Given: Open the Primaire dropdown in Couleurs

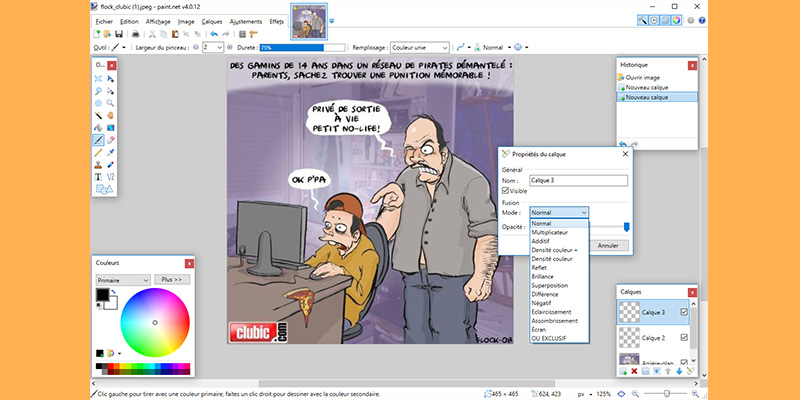Looking at the screenshot, I should (x=123, y=280).
